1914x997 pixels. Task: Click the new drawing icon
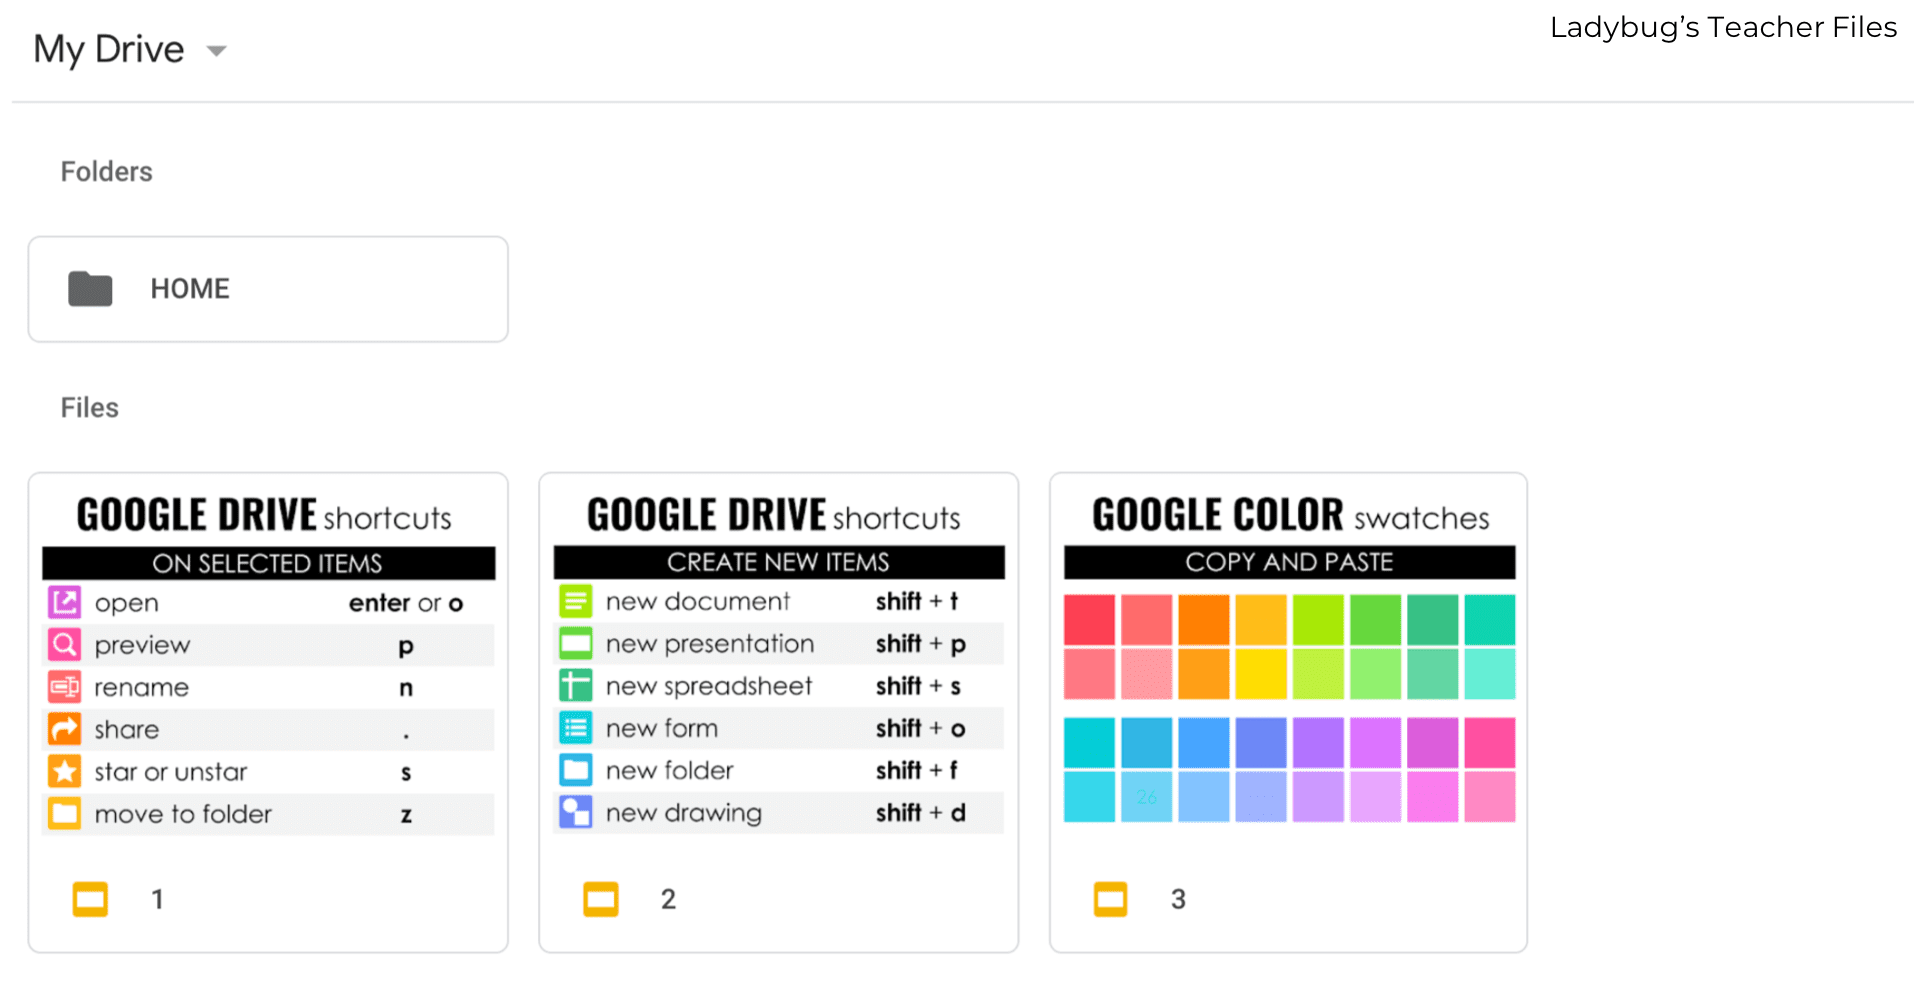pyautogui.click(x=576, y=812)
